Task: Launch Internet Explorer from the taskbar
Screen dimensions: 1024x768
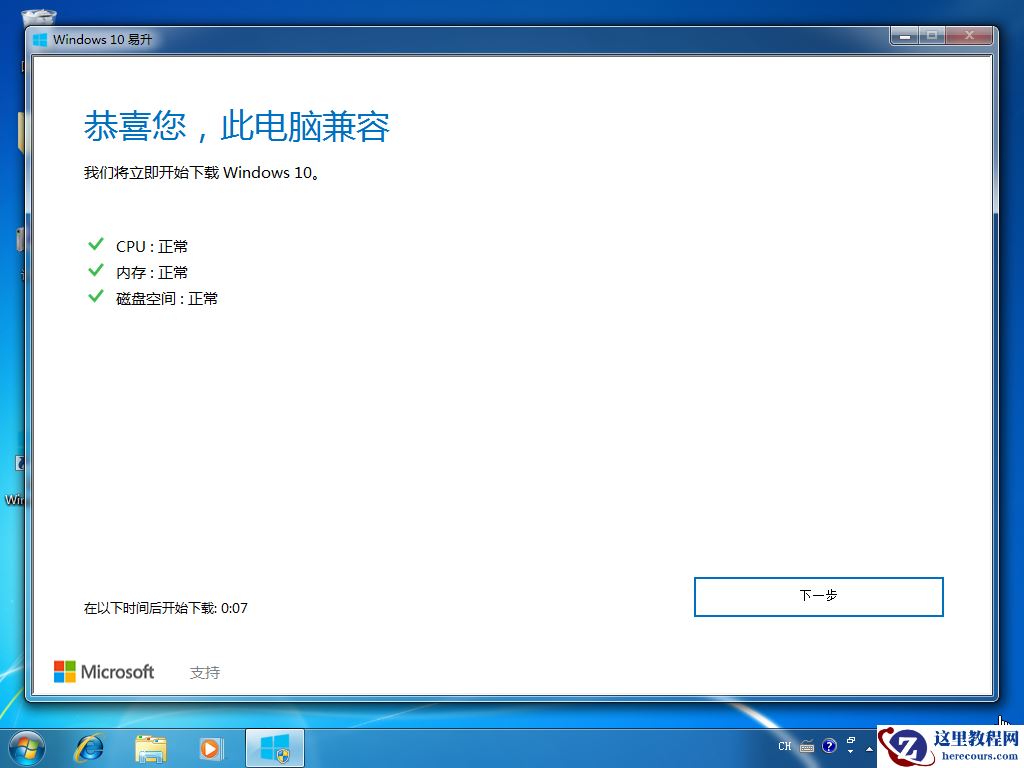Action: pos(89,747)
